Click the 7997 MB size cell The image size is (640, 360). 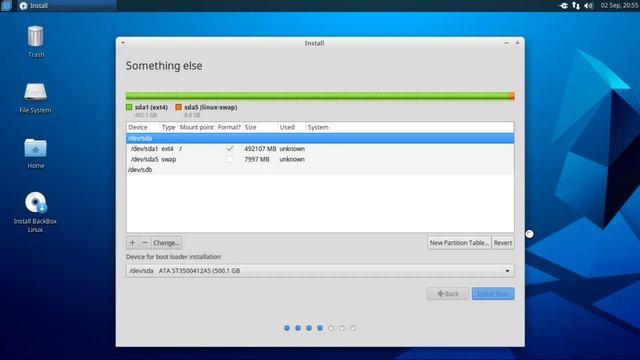(257, 159)
